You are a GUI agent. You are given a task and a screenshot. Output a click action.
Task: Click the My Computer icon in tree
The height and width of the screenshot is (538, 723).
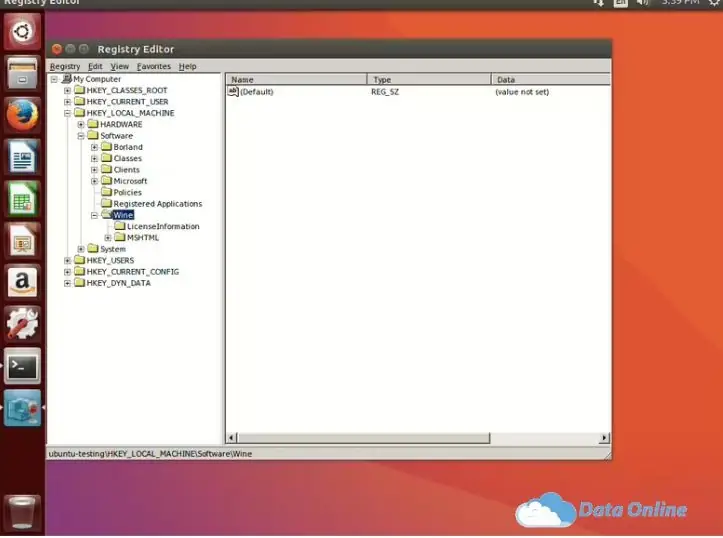(x=67, y=79)
